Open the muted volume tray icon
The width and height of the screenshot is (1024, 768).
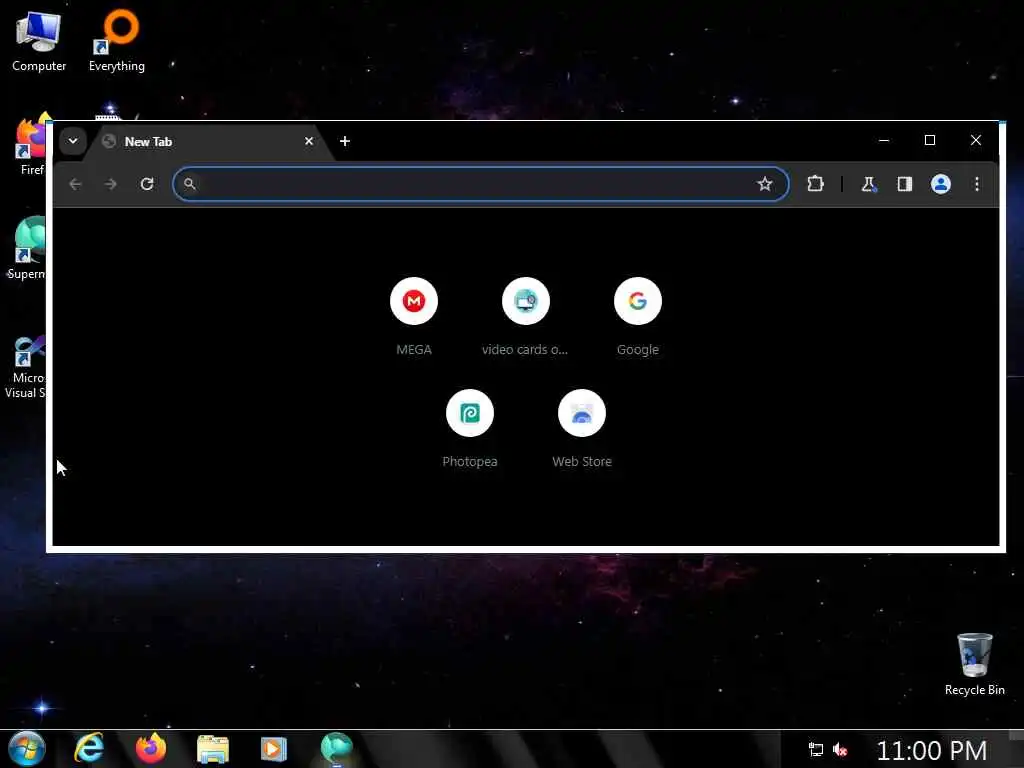pos(840,750)
